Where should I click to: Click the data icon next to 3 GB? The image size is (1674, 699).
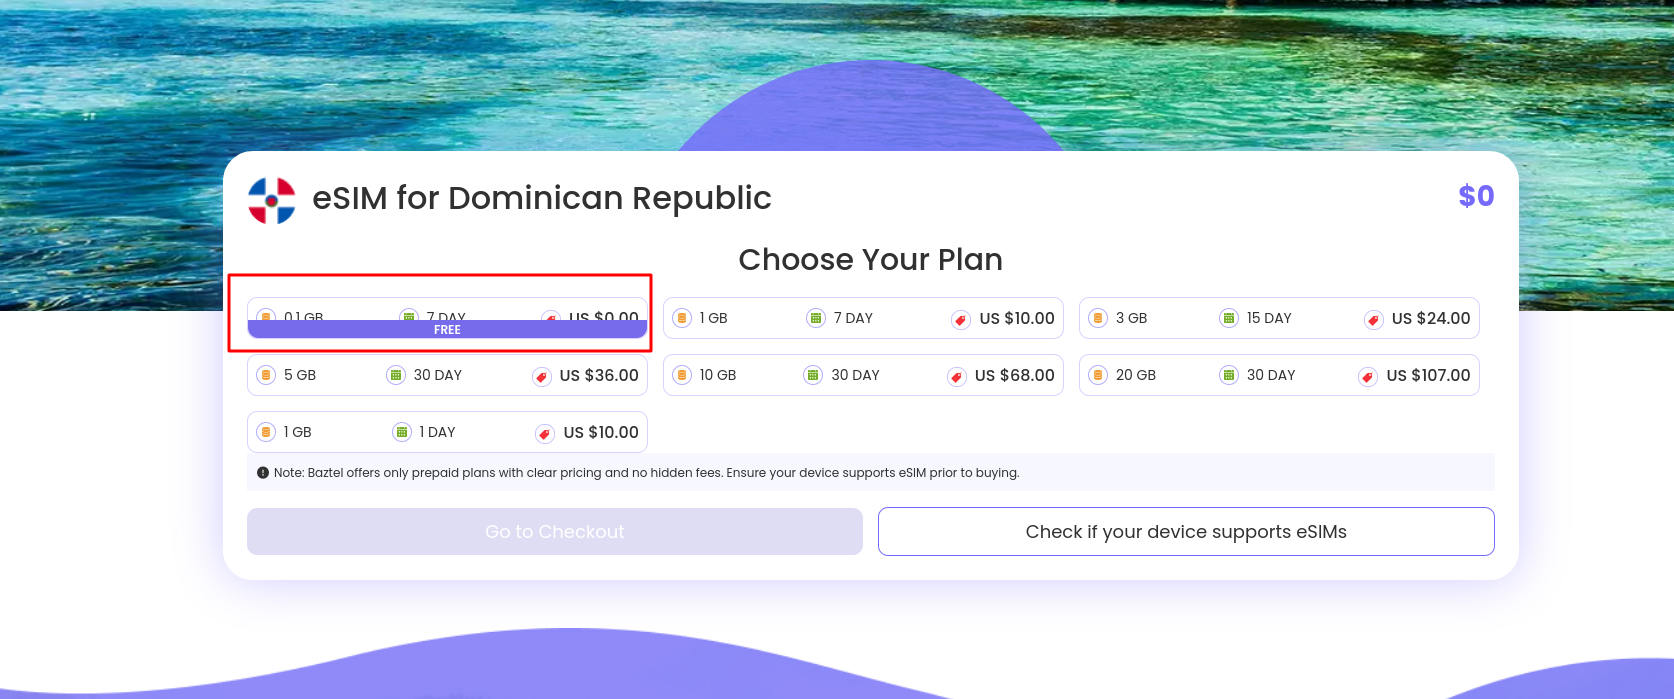tap(1098, 318)
